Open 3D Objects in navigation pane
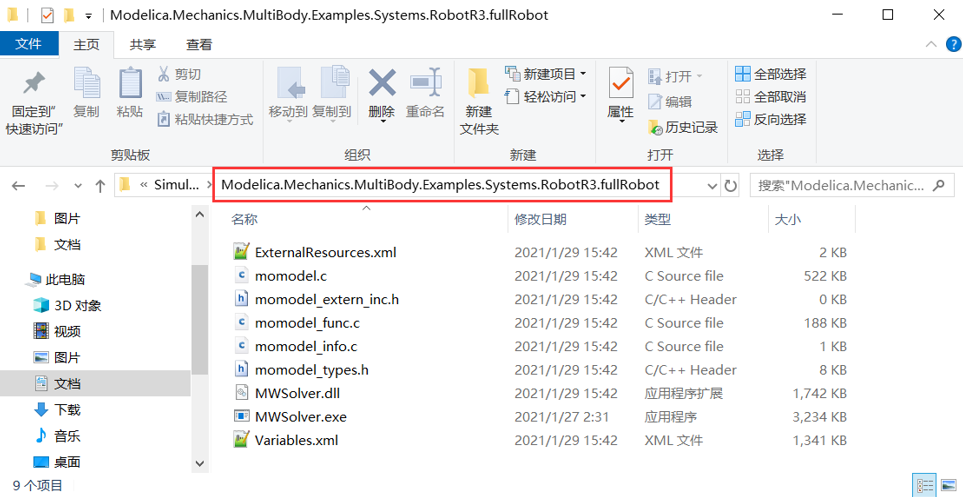963x497 pixels. point(67,305)
